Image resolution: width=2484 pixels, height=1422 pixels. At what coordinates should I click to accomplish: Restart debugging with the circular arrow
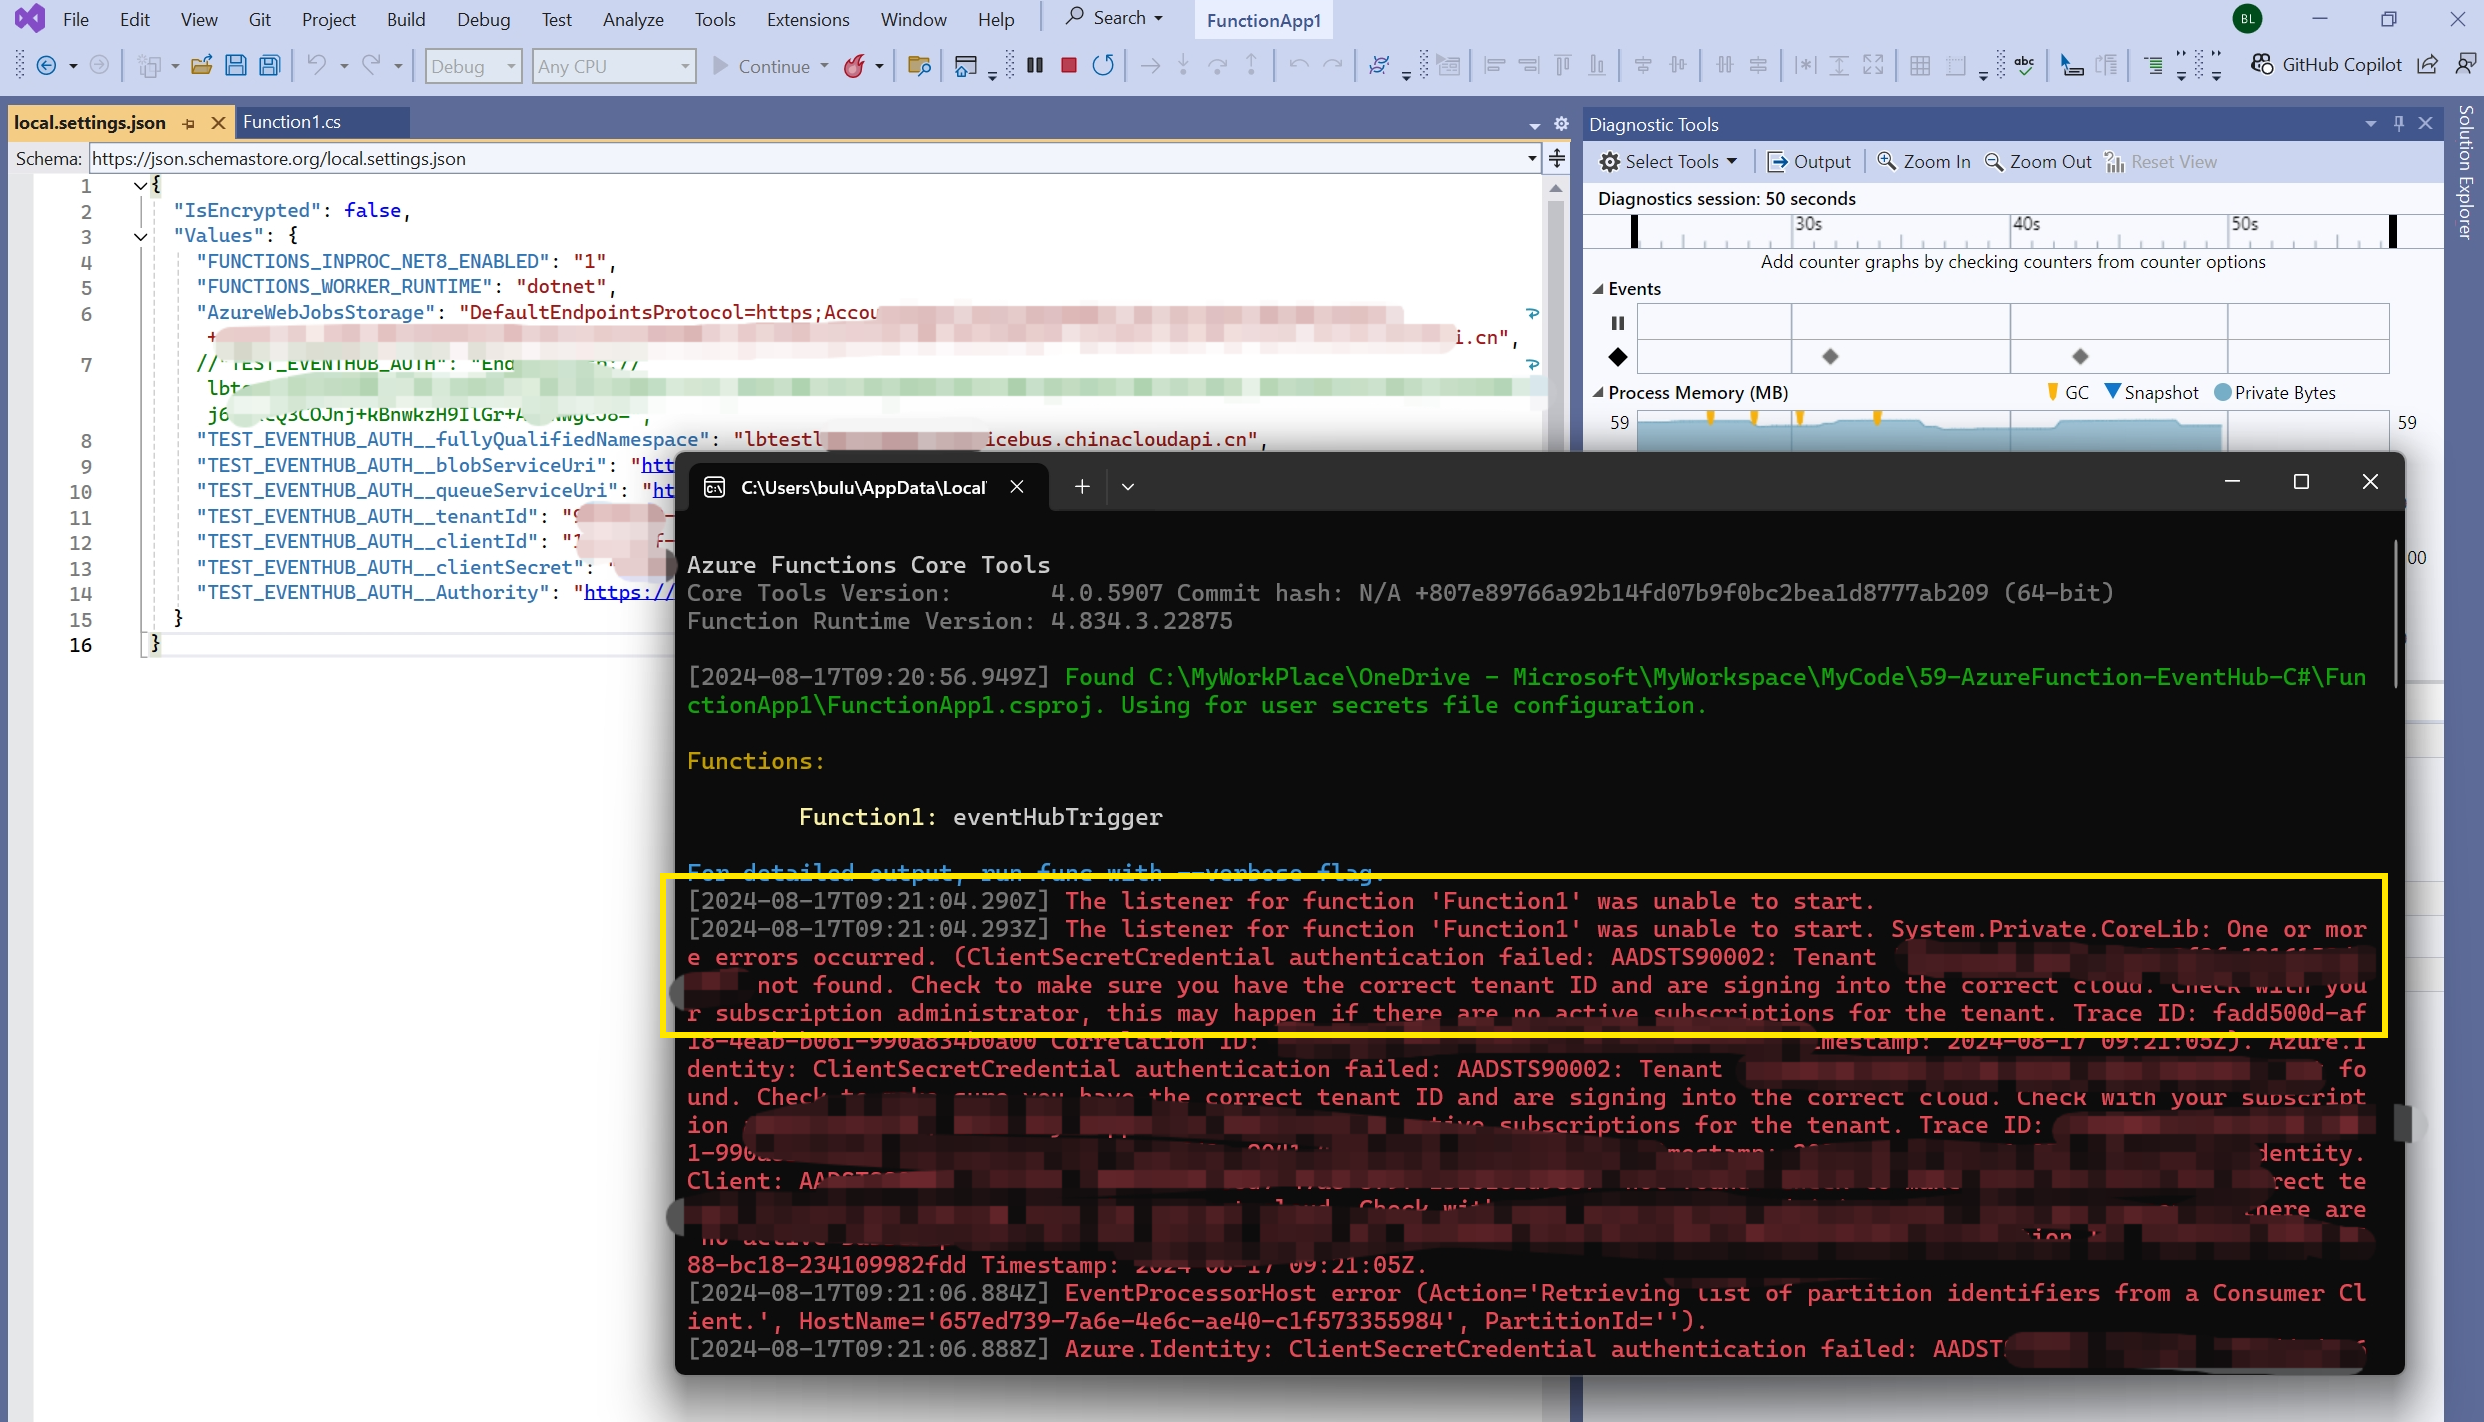pos(1103,66)
